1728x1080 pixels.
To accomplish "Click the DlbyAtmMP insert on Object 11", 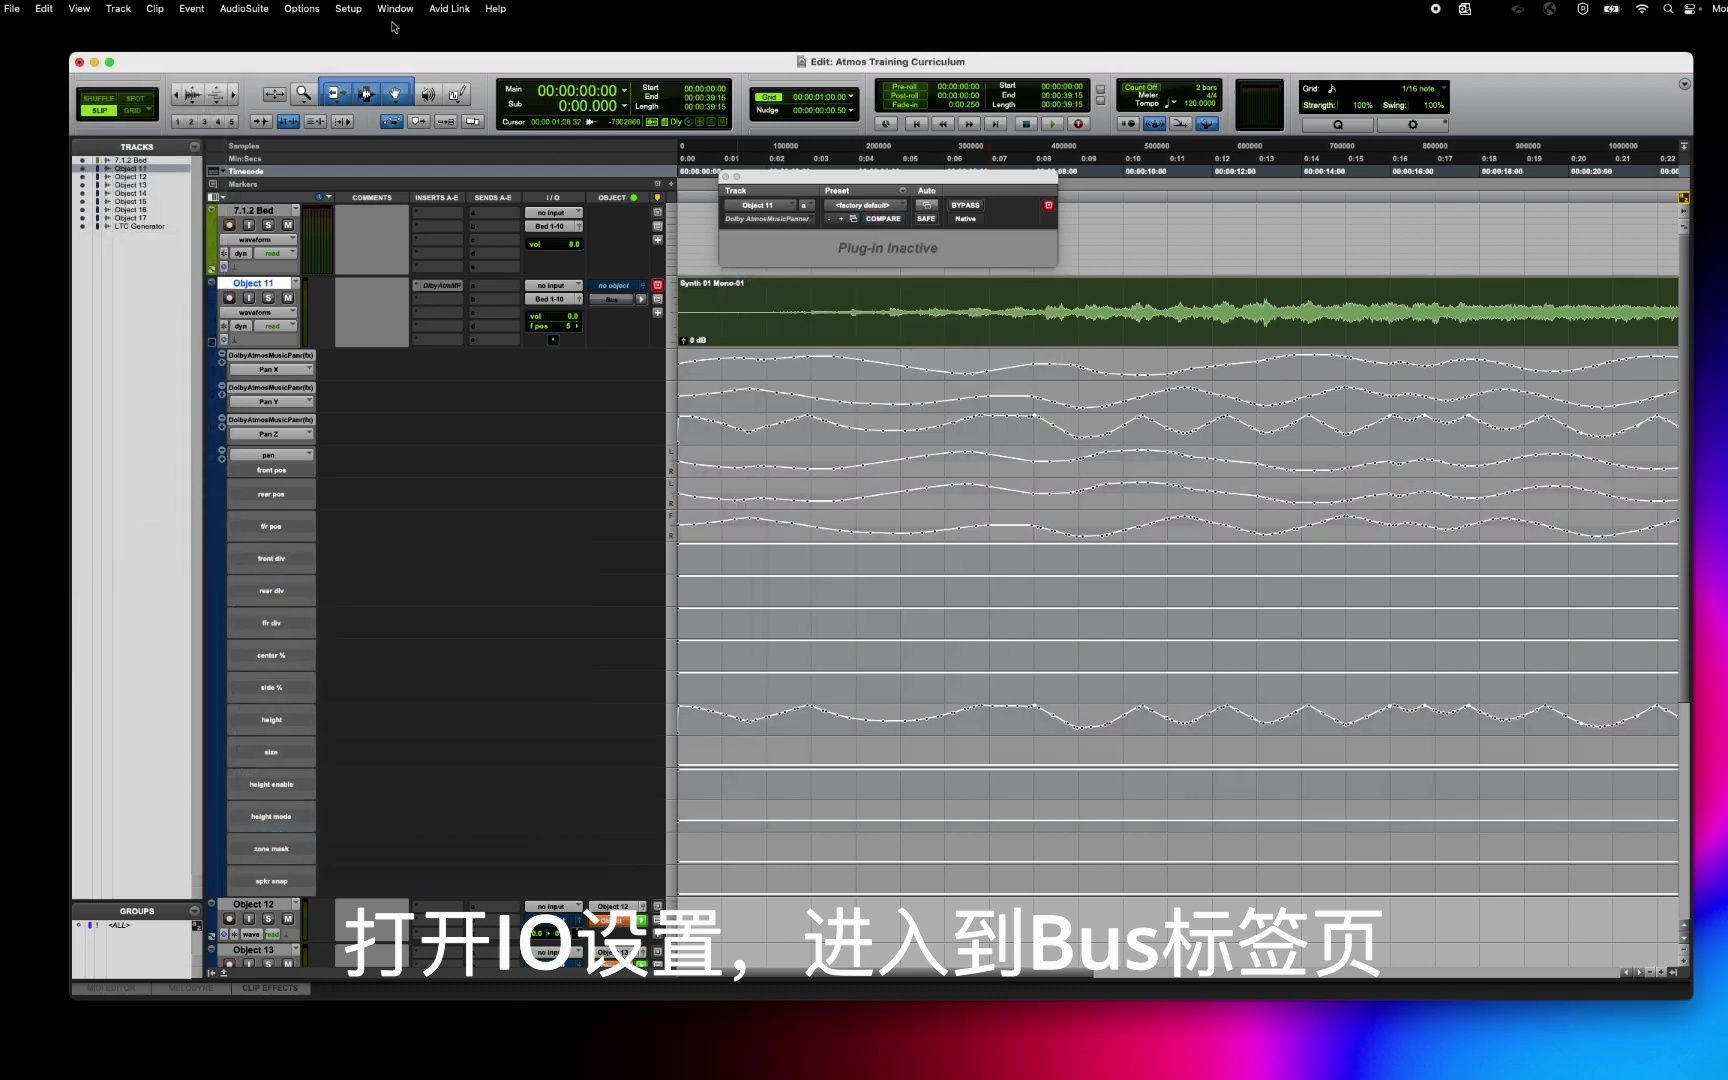I will pos(440,286).
